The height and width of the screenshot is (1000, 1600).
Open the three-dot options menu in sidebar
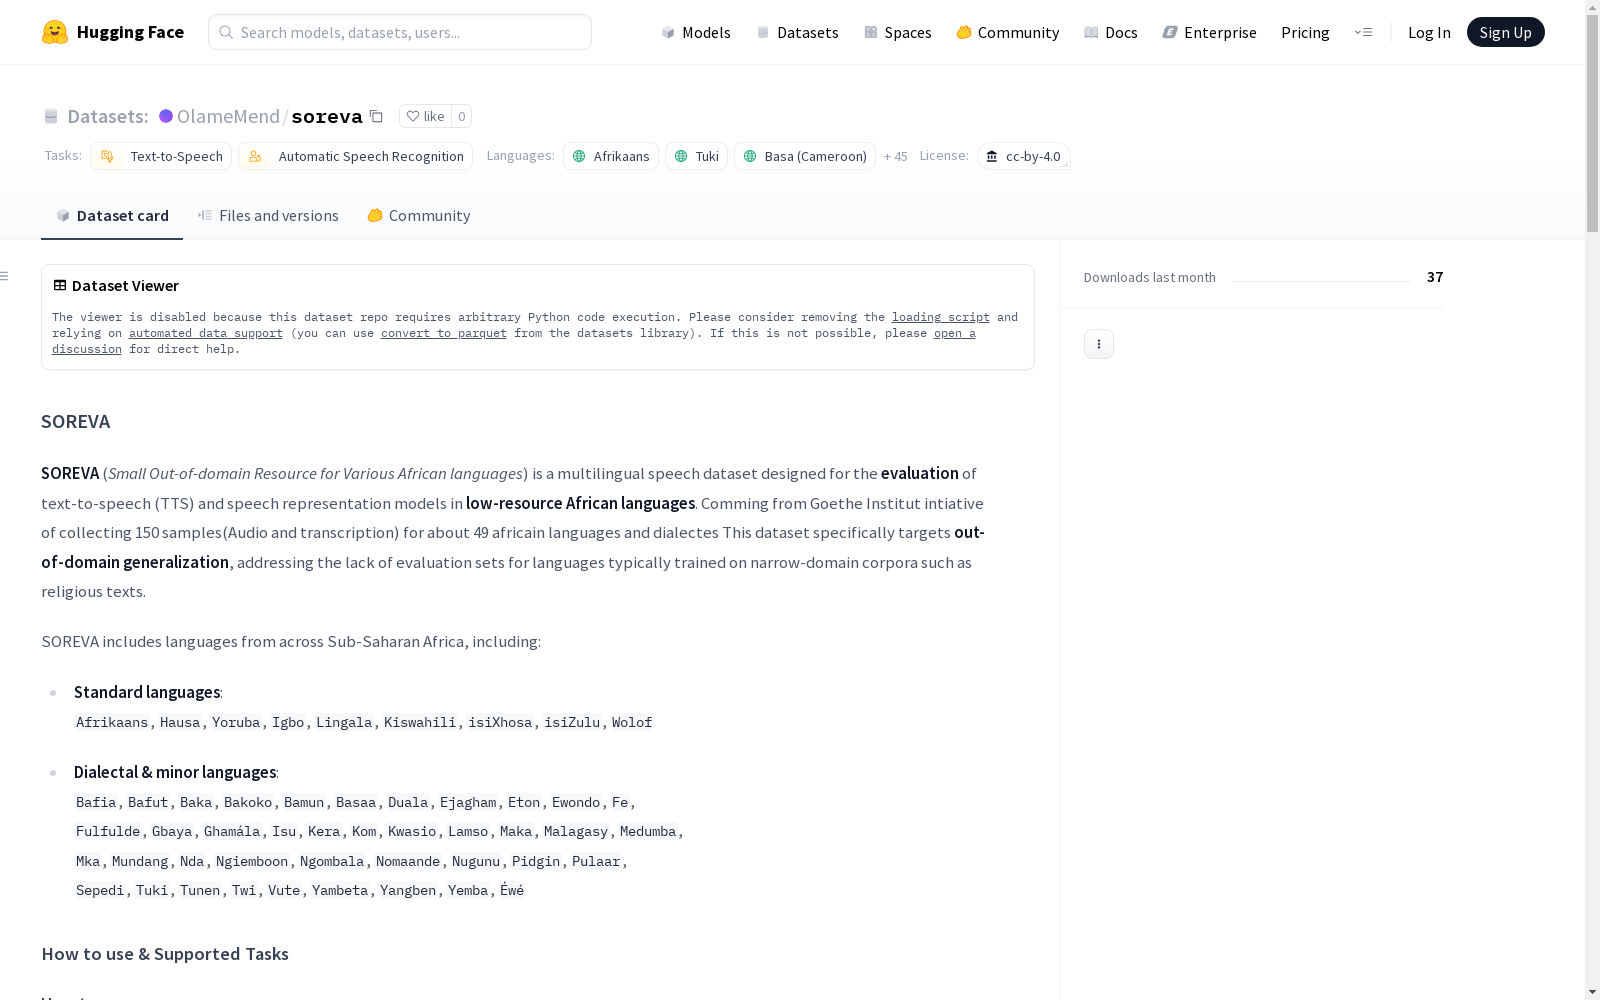[x=1099, y=344]
